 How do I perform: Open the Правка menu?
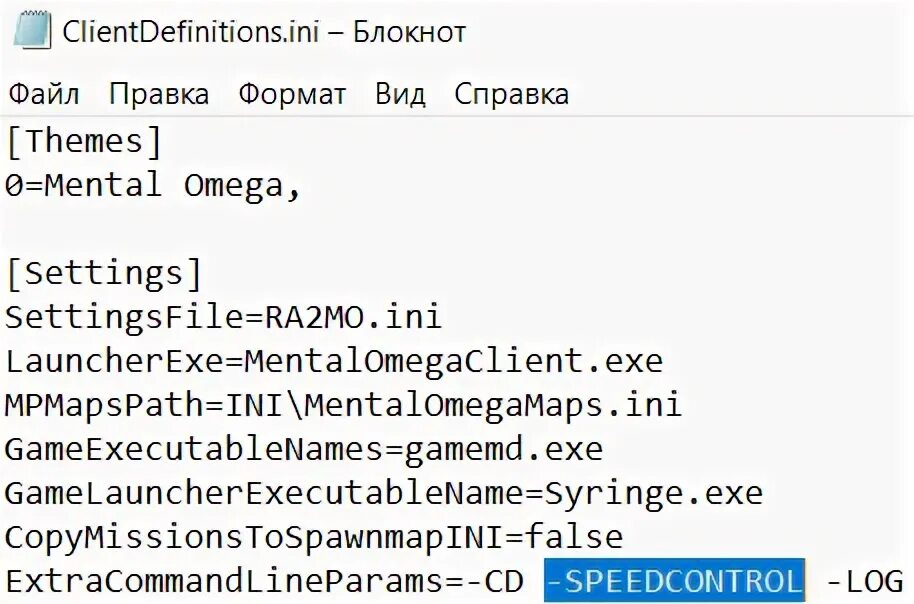point(159,94)
